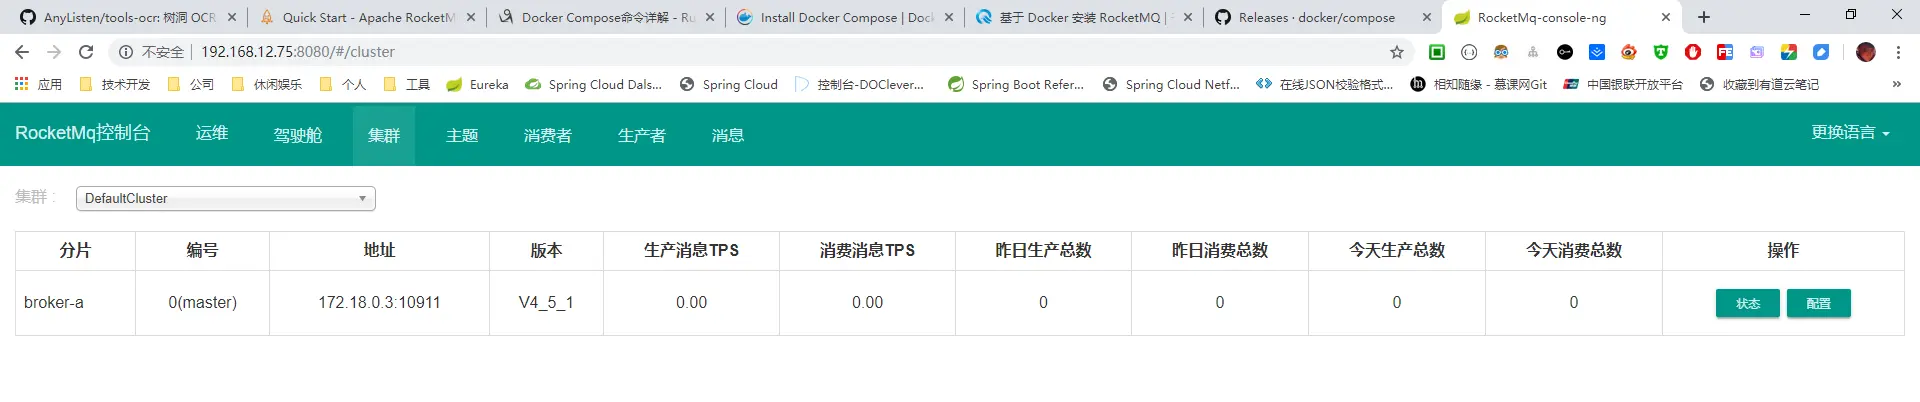The width and height of the screenshot is (1920, 402).
Task: Open the blue tag extension icon
Action: (1821, 52)
